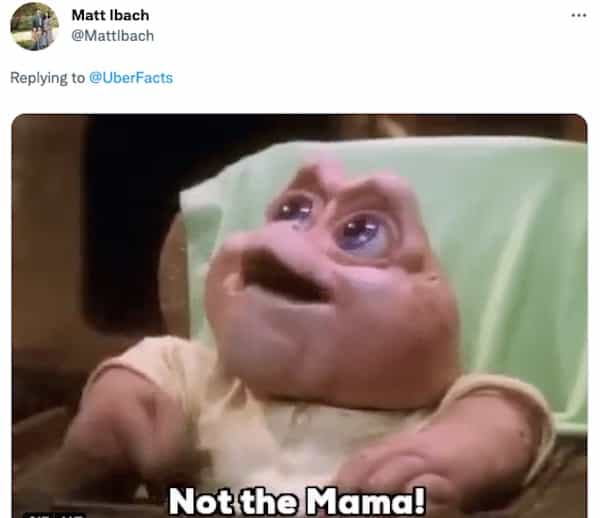Expand the tweet's overflow menu dots
The image size is (600, 518).
coord(579,15)
